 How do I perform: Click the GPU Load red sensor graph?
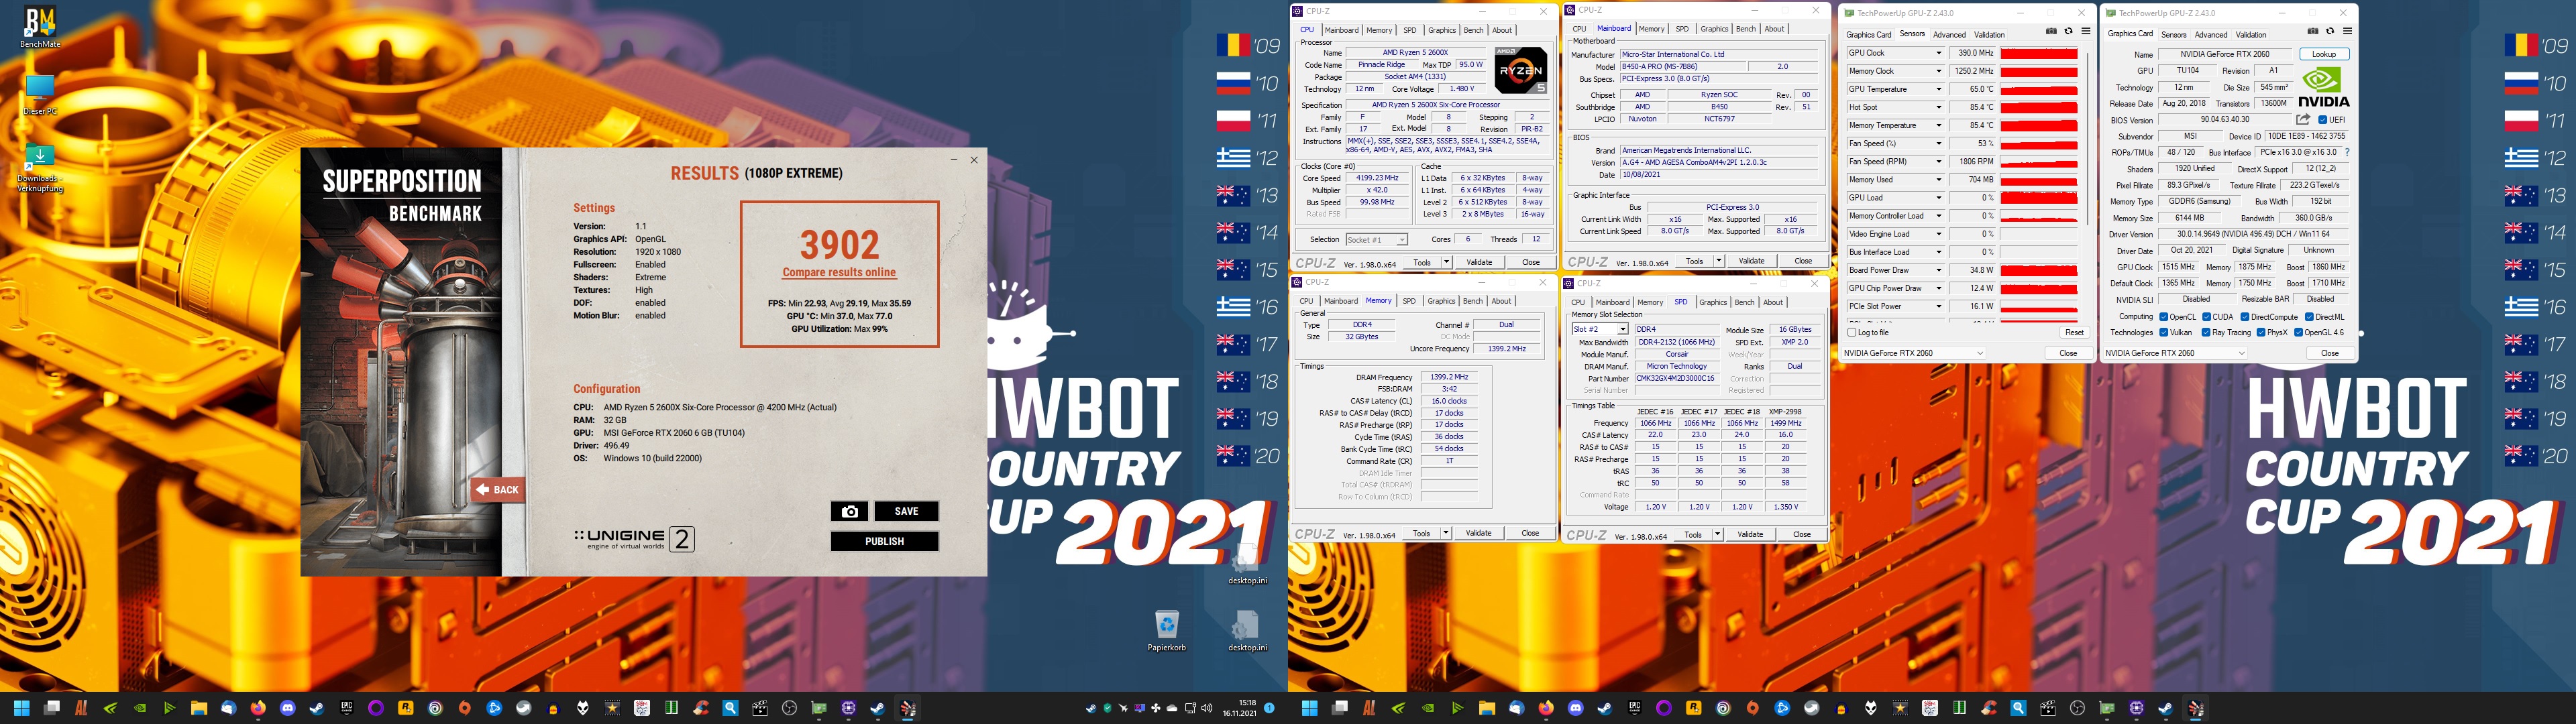[x=2040, y=198]
